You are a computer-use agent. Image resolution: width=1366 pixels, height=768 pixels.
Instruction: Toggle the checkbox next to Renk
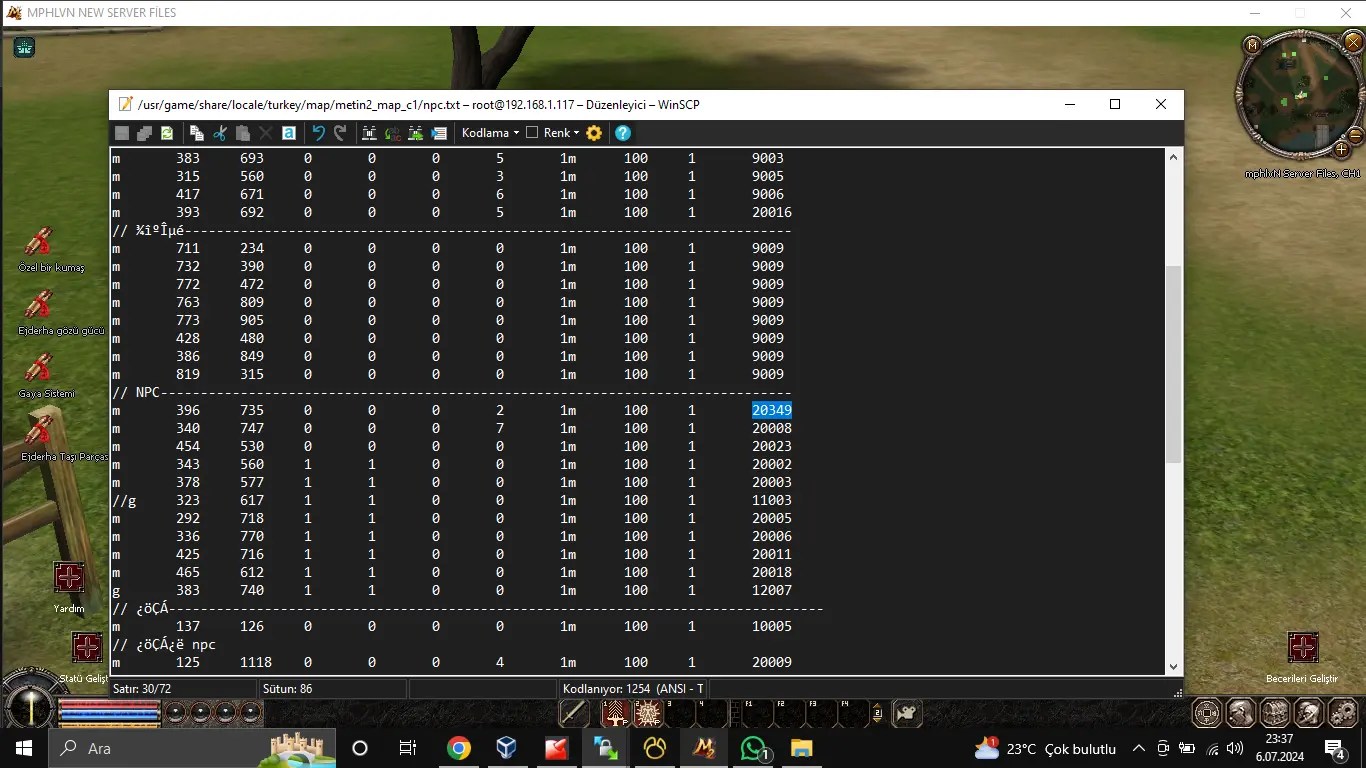532,132
